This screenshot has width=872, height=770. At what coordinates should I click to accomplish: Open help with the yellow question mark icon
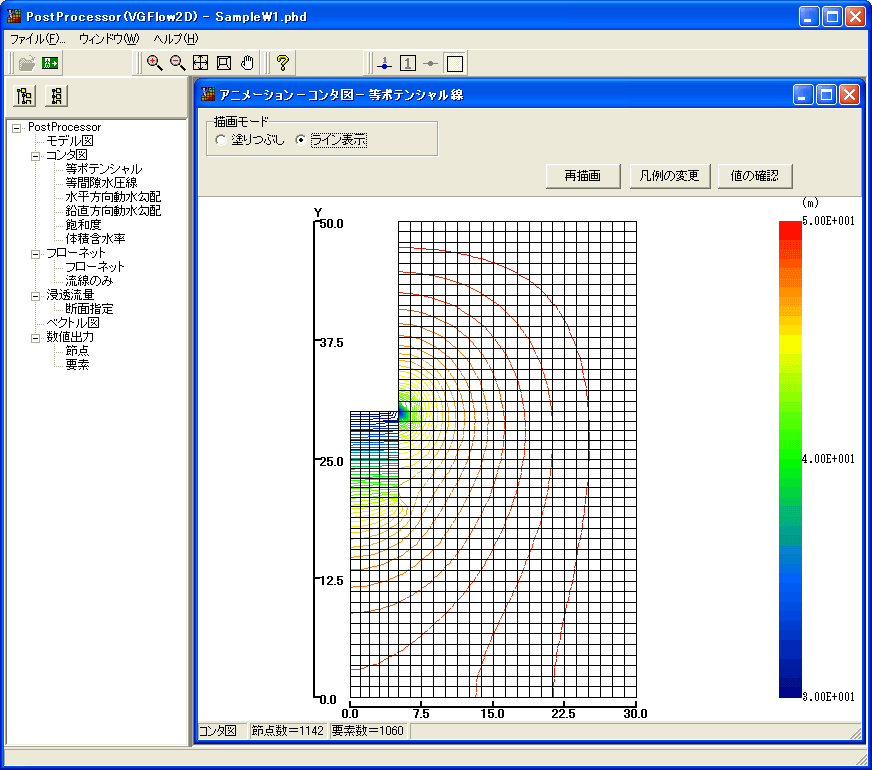click(283, 63)
